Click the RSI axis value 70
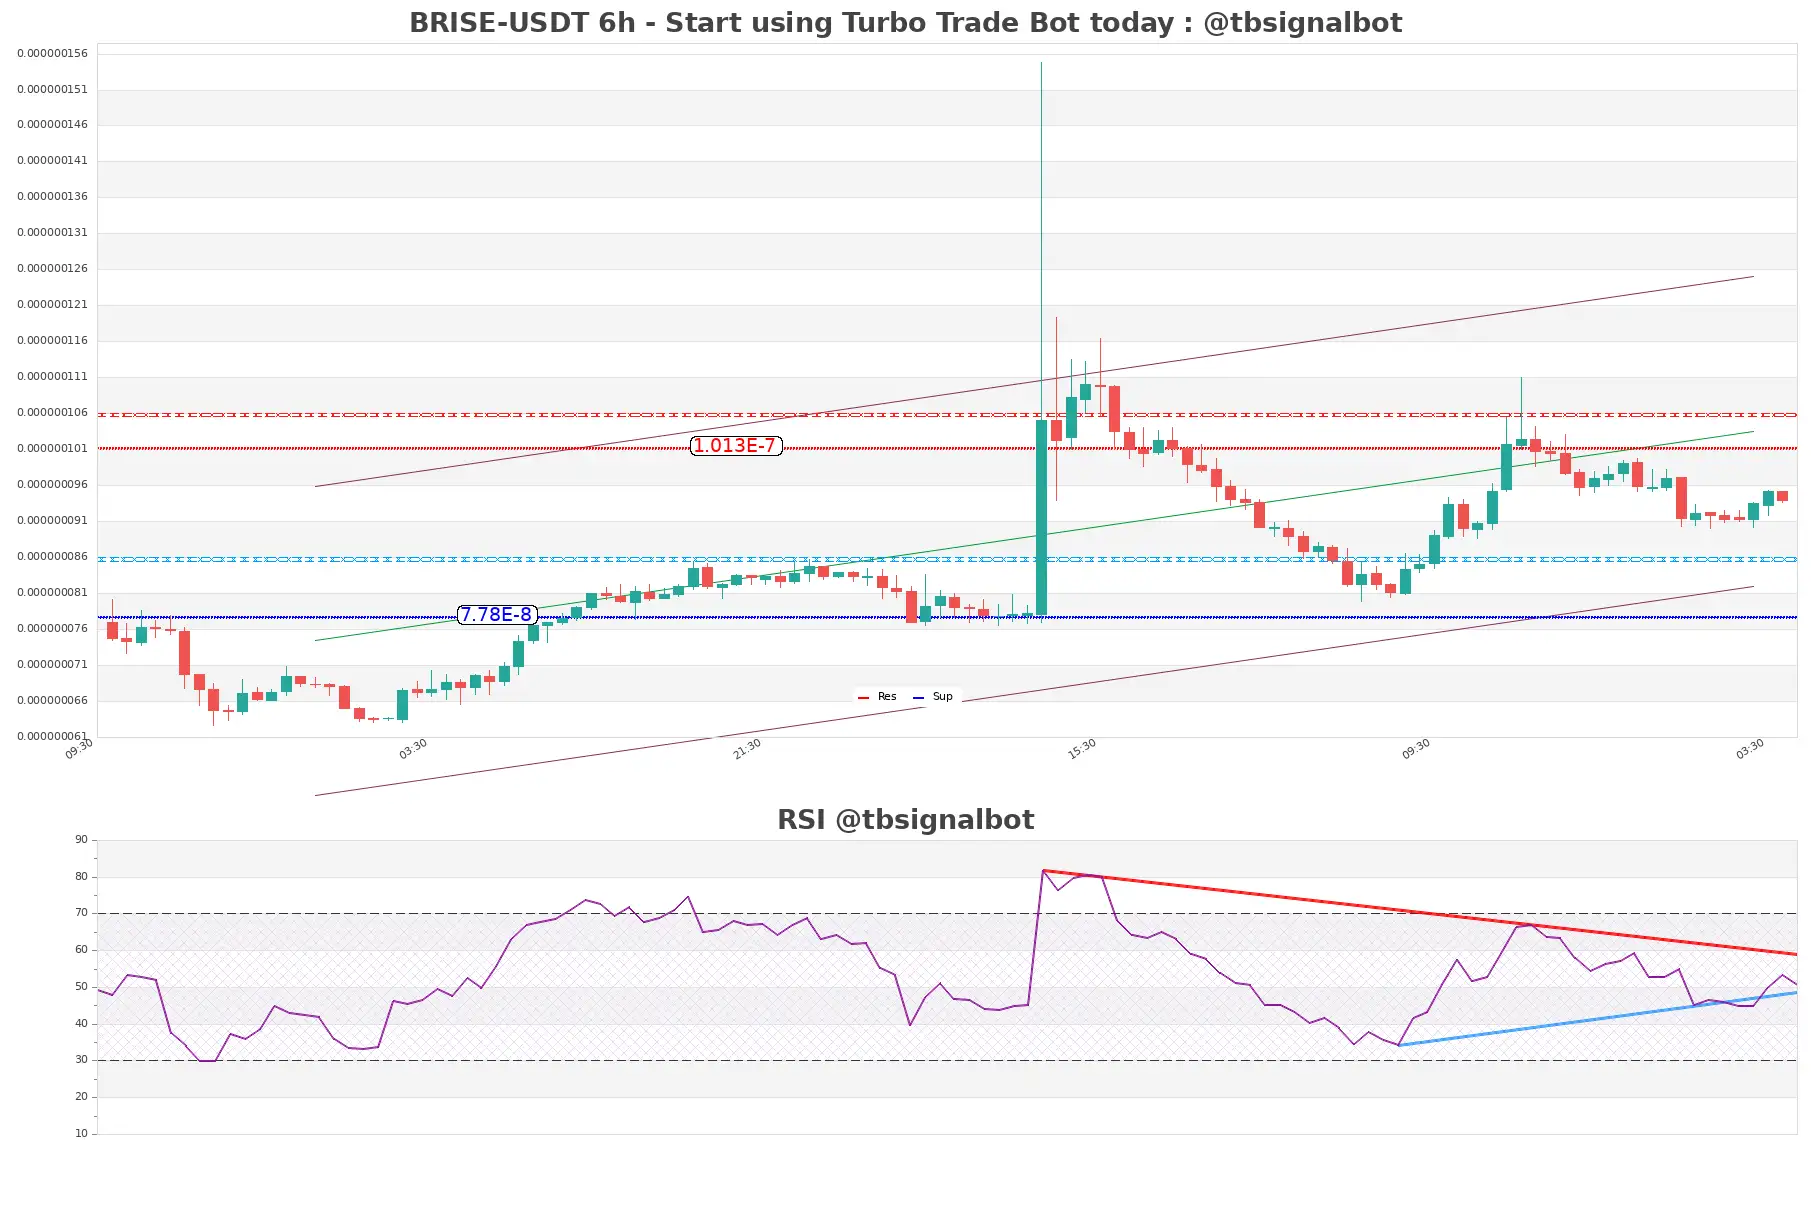Screen dimensions: 1811x1208 [x=81, y=913]
